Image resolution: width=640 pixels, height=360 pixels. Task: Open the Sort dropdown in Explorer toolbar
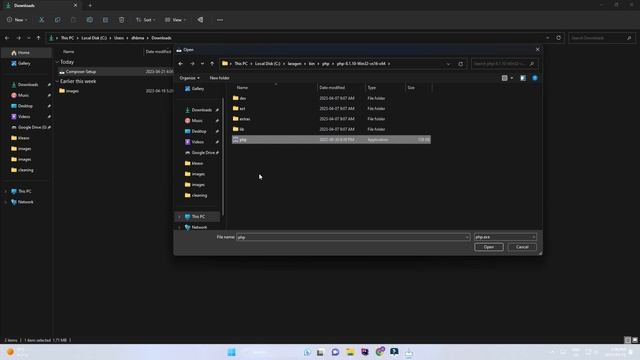click(145, 20)
